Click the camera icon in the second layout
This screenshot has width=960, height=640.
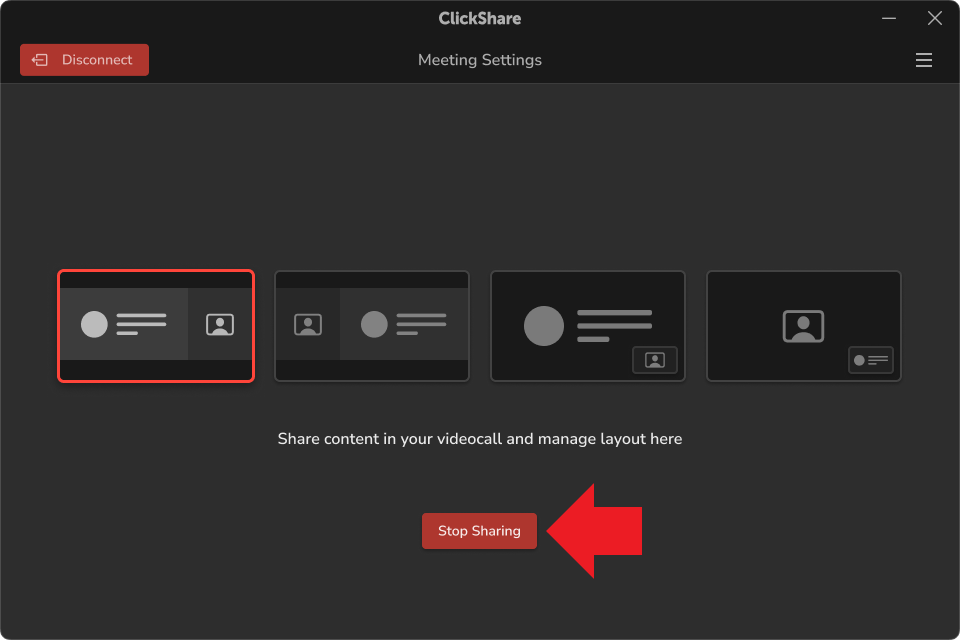(308, 324)
